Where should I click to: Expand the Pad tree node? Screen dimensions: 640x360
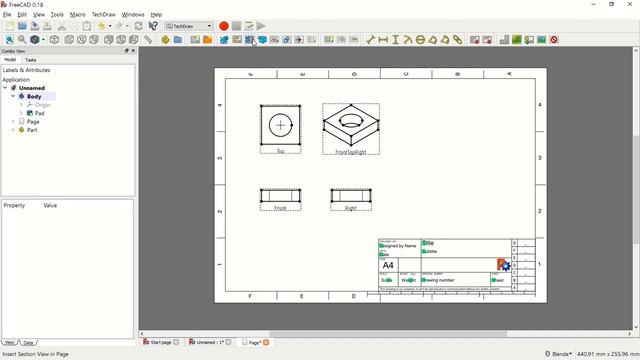[21, 113]
